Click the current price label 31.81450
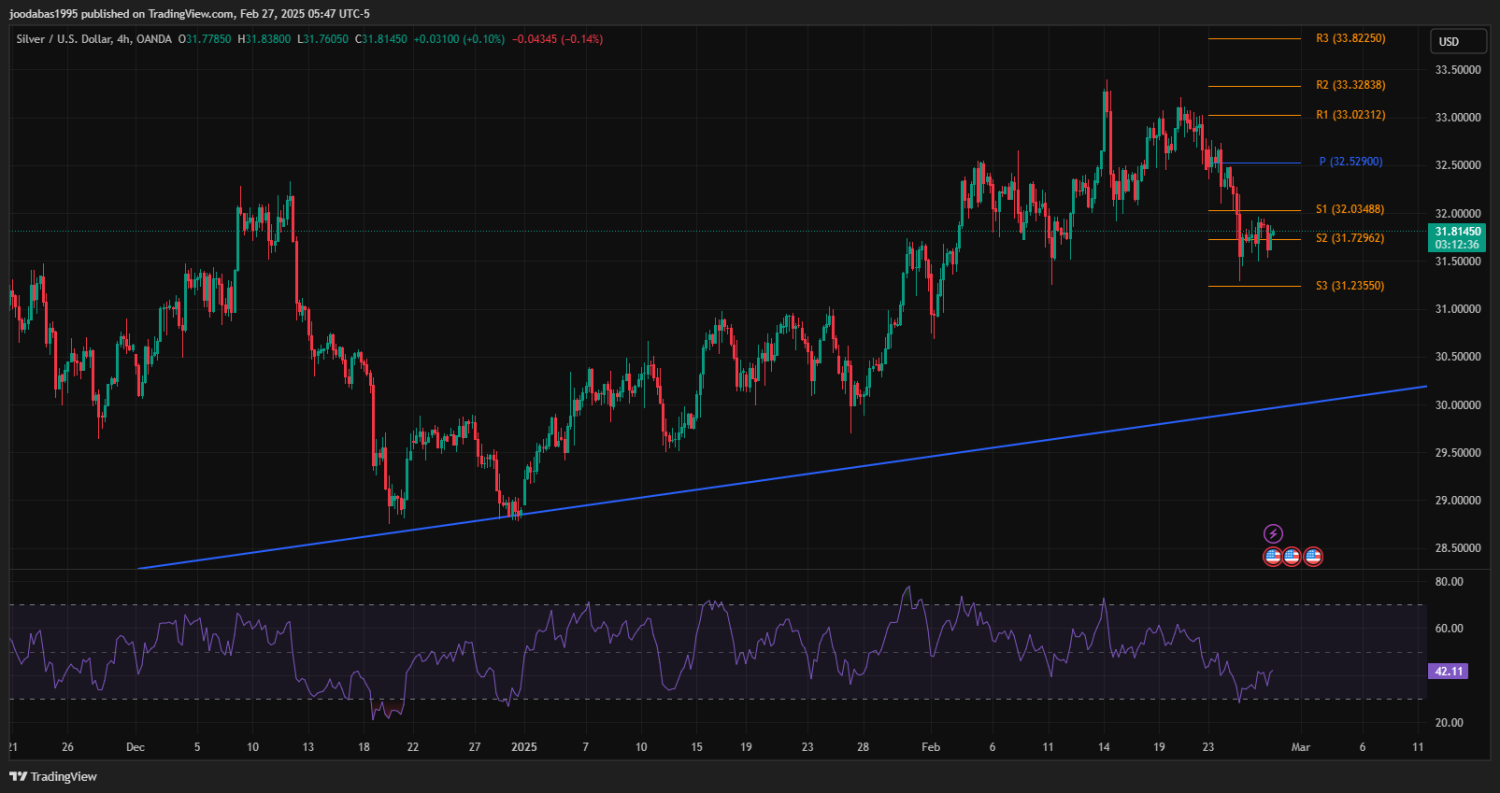Image resolution: width=1500 pixels, height=793 pixels. (1457, 231)
